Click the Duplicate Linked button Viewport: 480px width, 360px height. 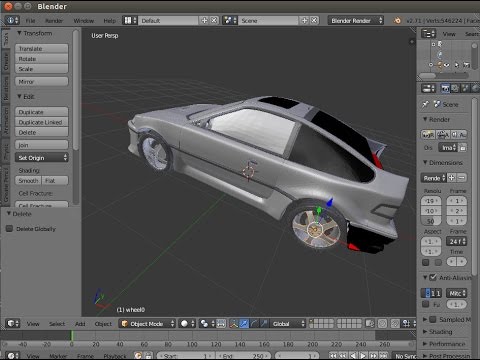(x=42, y=122)
